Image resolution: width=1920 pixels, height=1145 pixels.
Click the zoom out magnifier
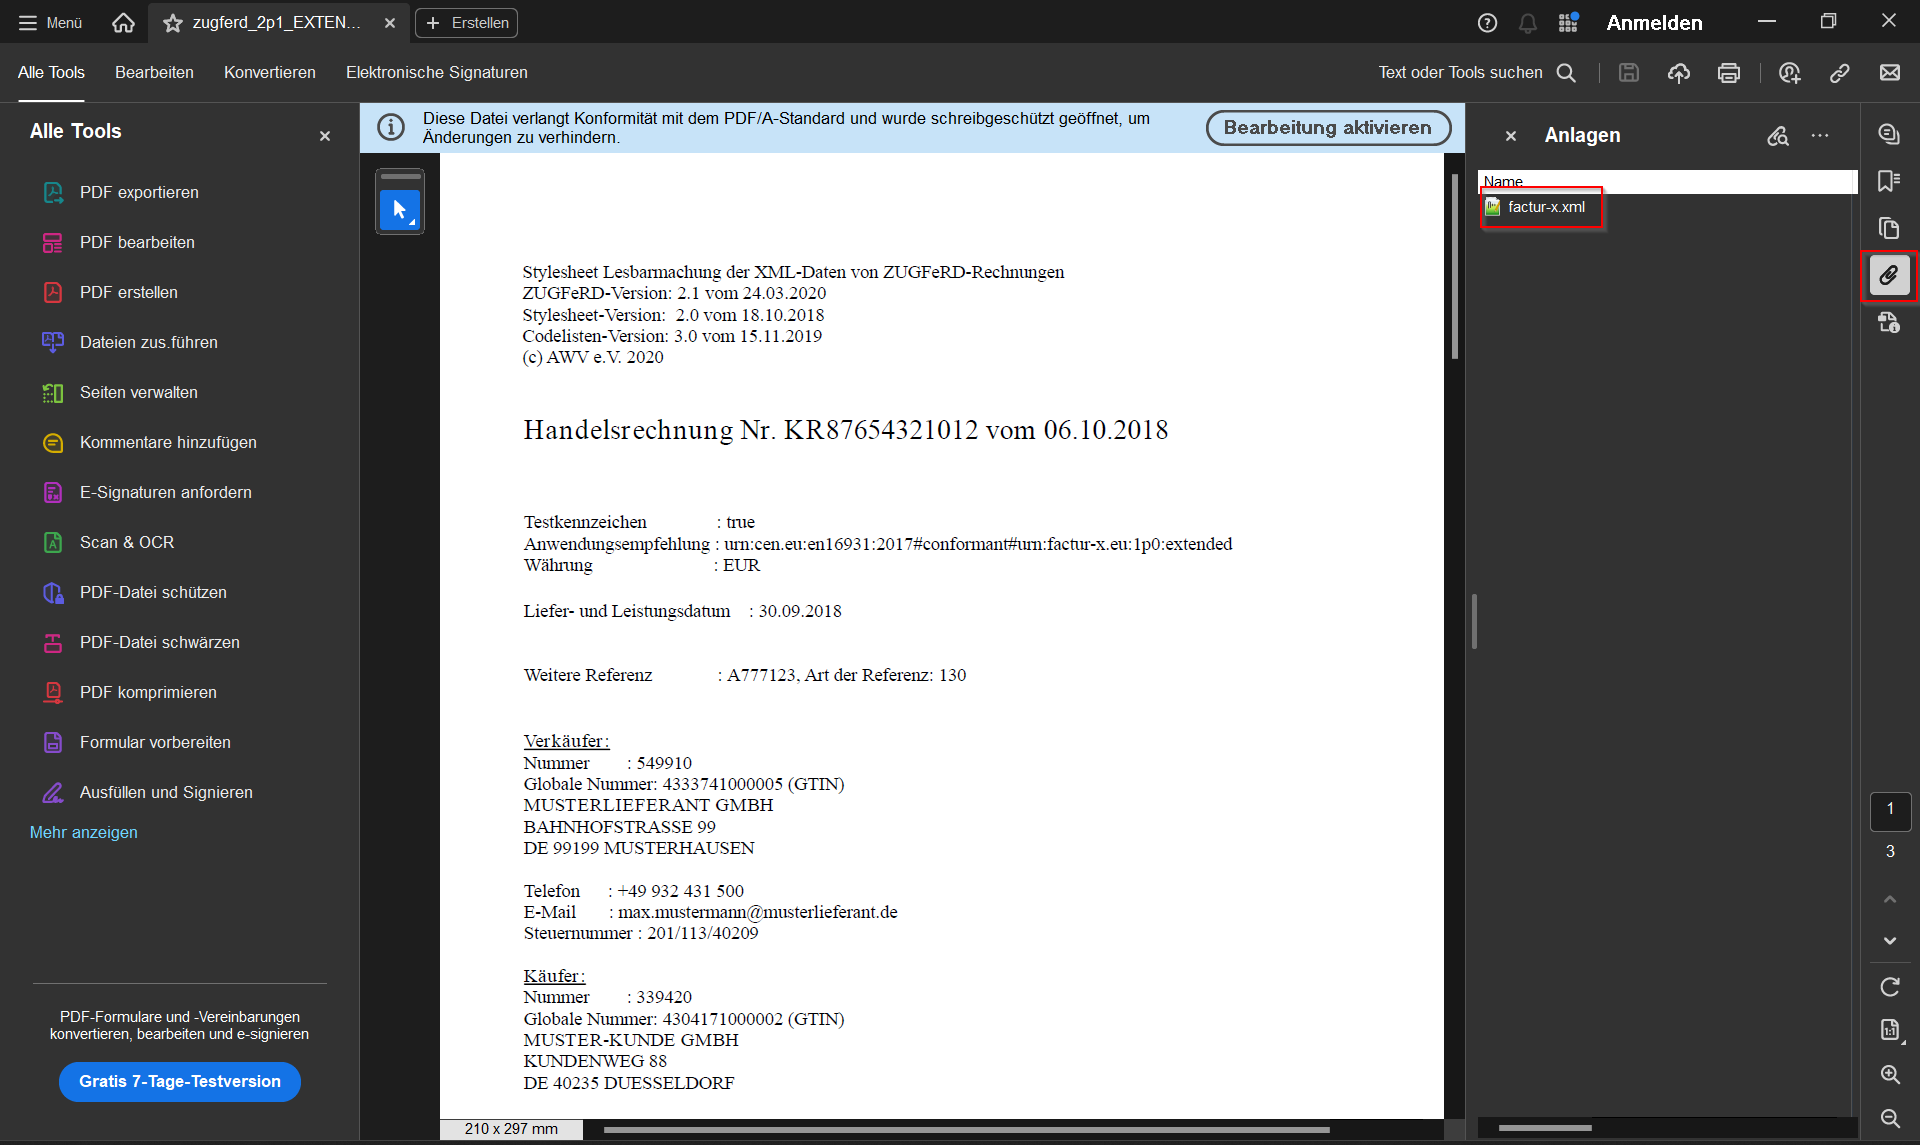pos(1890,1118)
